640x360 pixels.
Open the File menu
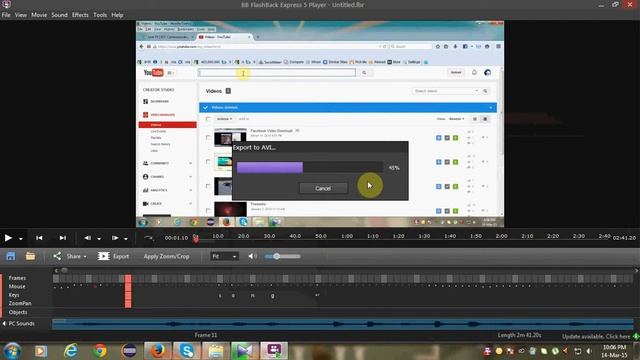[6, 15]
